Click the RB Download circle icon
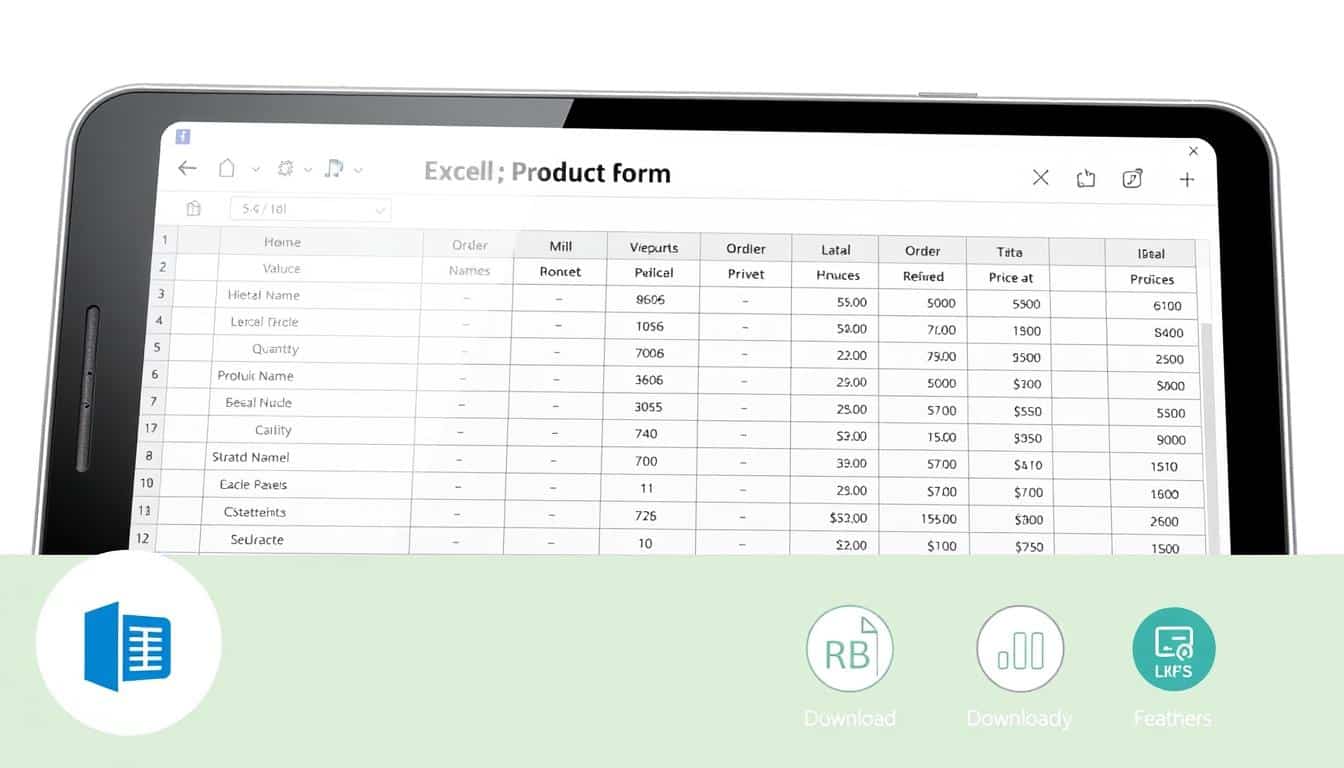This screenshot has width=1344, height=768. pos(849,648)
